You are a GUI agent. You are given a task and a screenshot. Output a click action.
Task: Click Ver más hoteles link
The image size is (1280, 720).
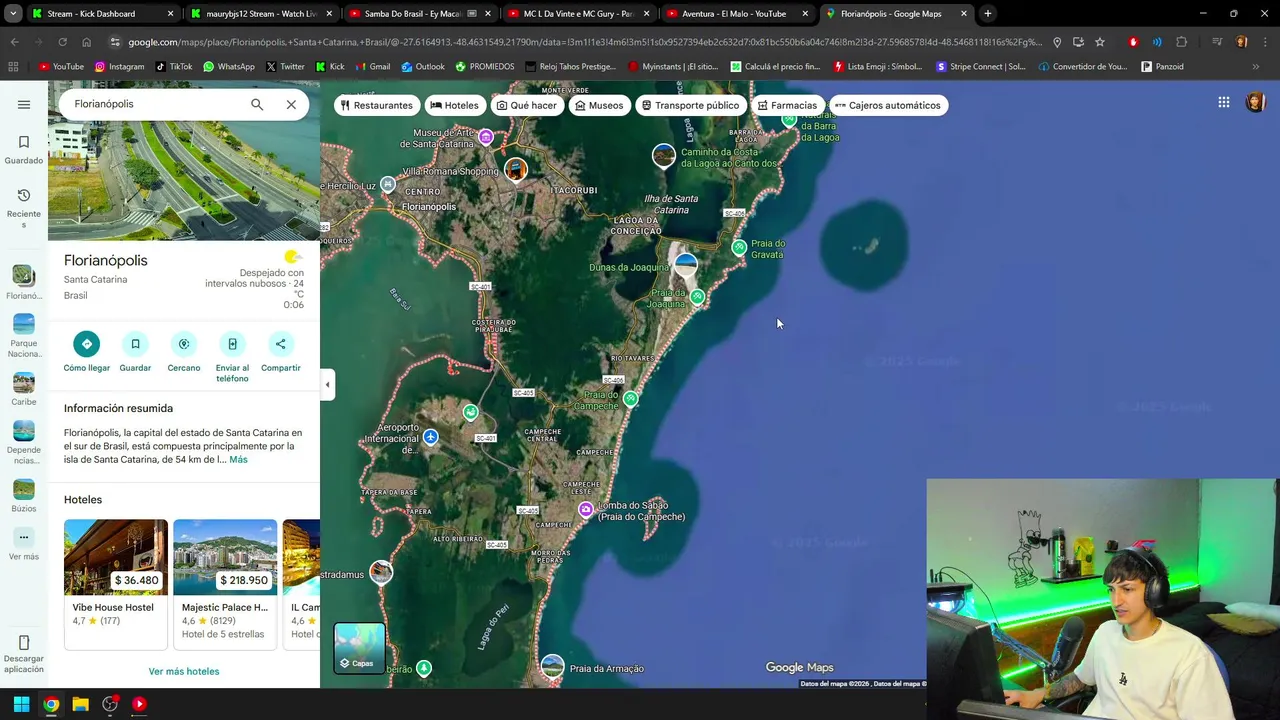(184, 671)
